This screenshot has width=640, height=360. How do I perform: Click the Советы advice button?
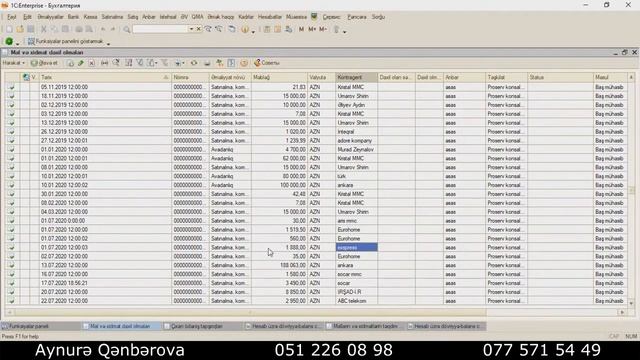[x=267, y=63]
